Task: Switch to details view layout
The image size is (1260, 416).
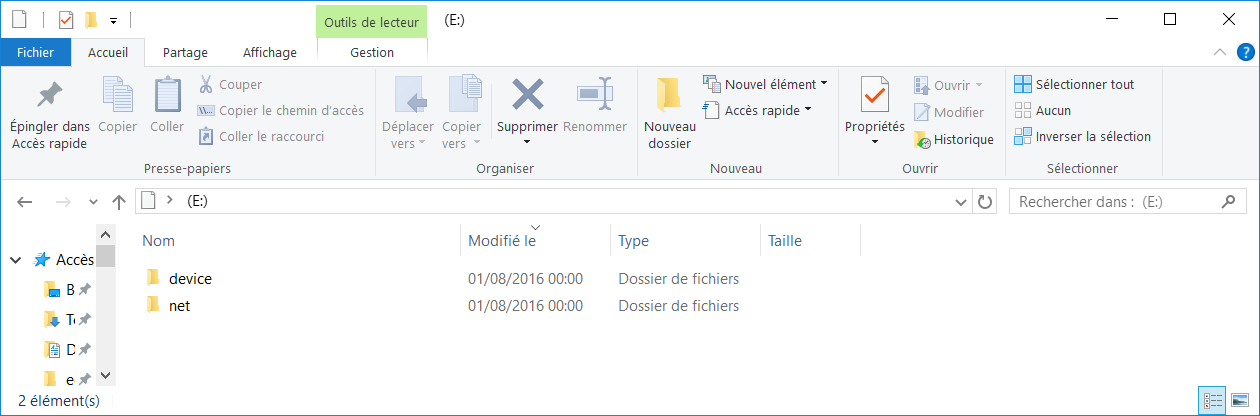Action: [x=1214, y=401]
